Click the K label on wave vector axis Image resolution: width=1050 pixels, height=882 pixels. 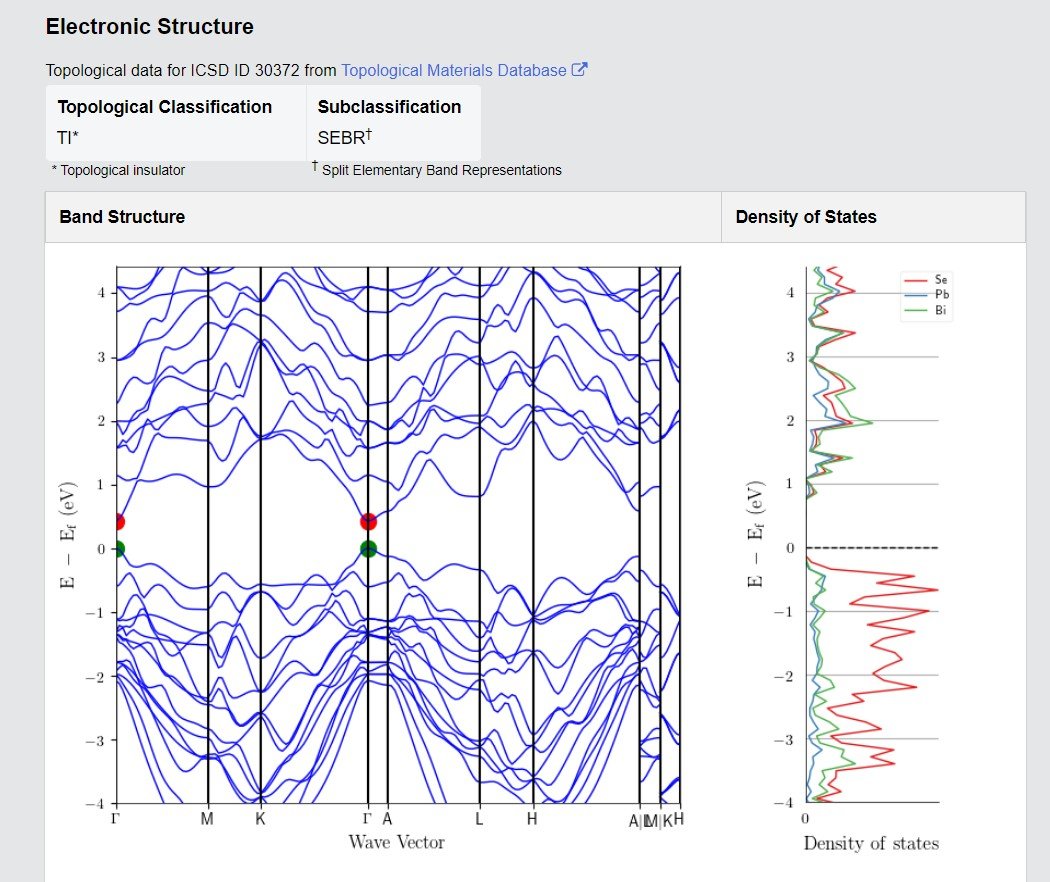tap(260, 818)
